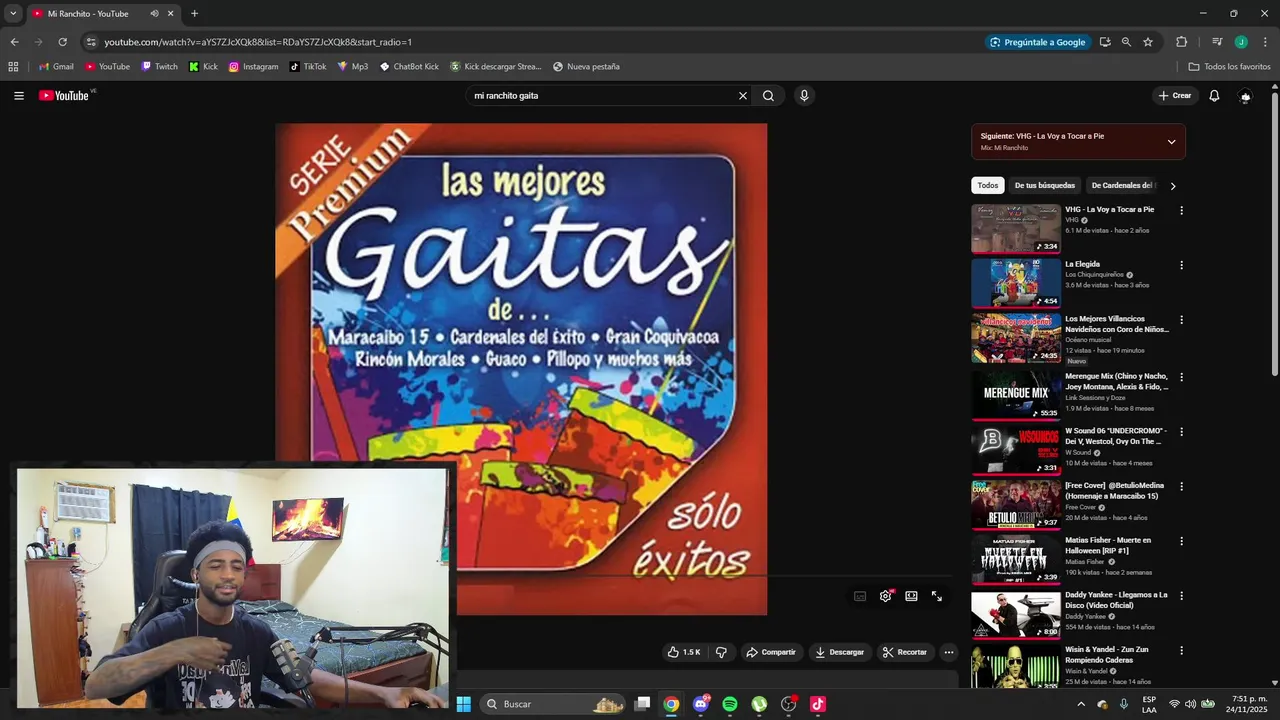
Task: Play Matias Fisher Muerte en Halloween video
Action: click(1016, 559)
